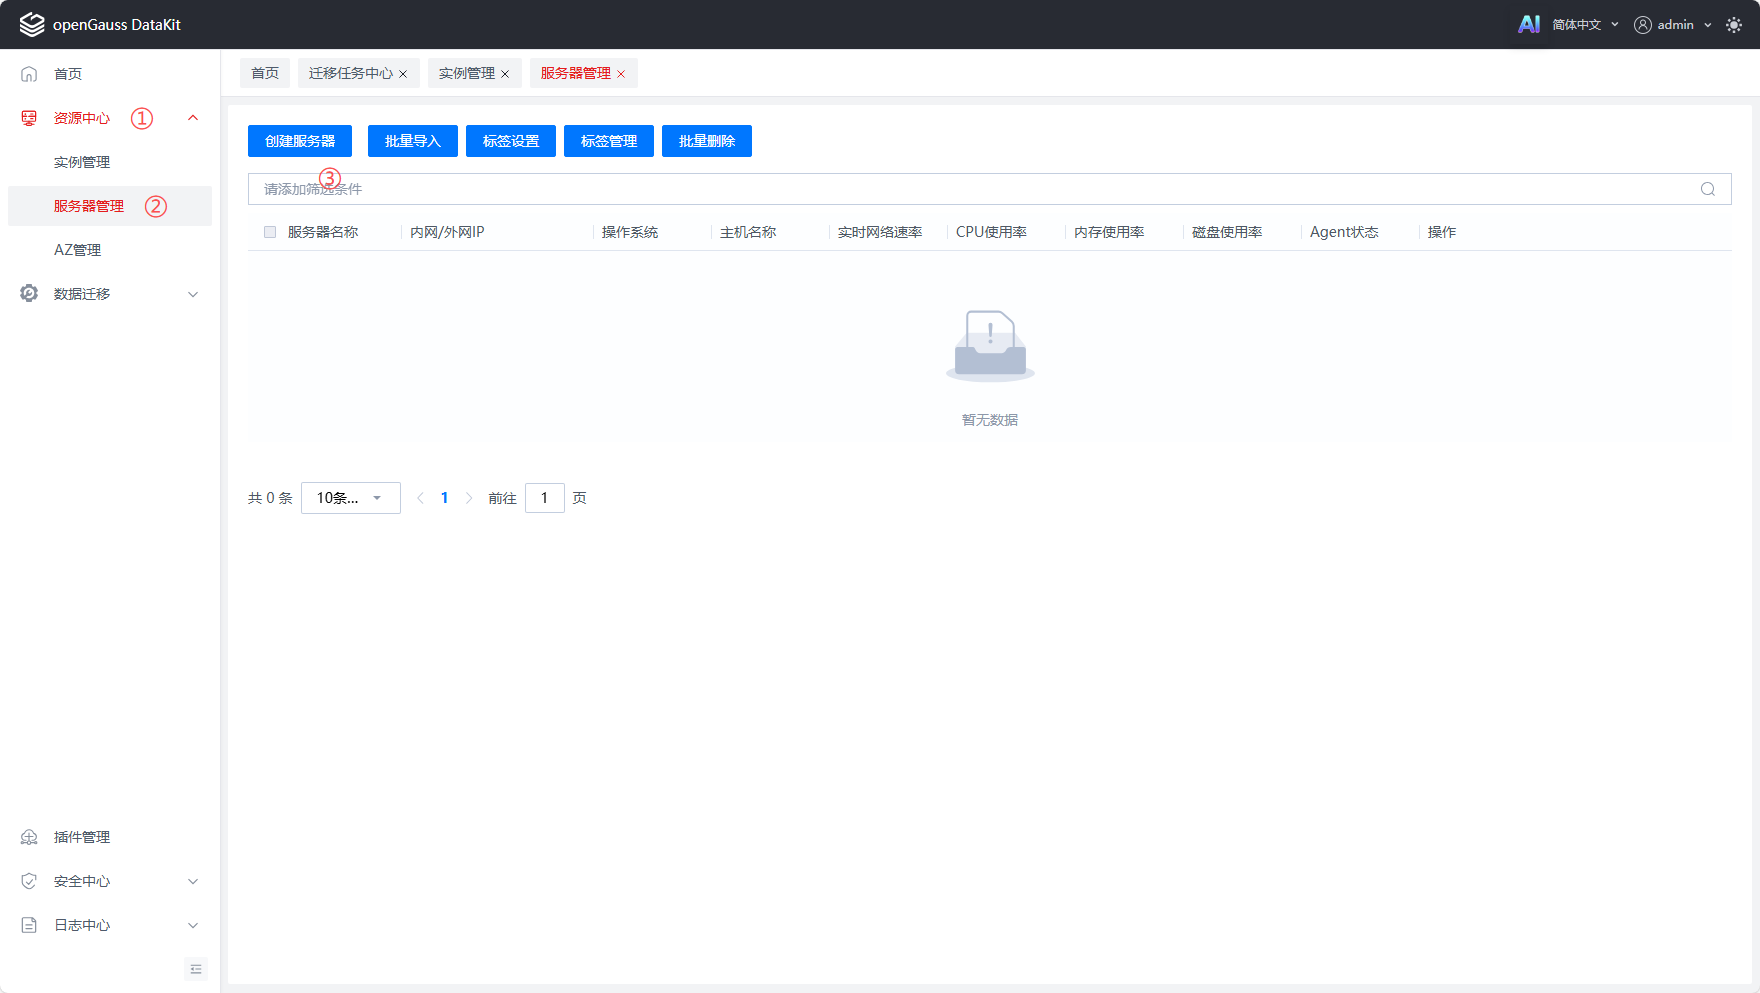Switch to the 迁移任务中心 tab

[350, 73]
